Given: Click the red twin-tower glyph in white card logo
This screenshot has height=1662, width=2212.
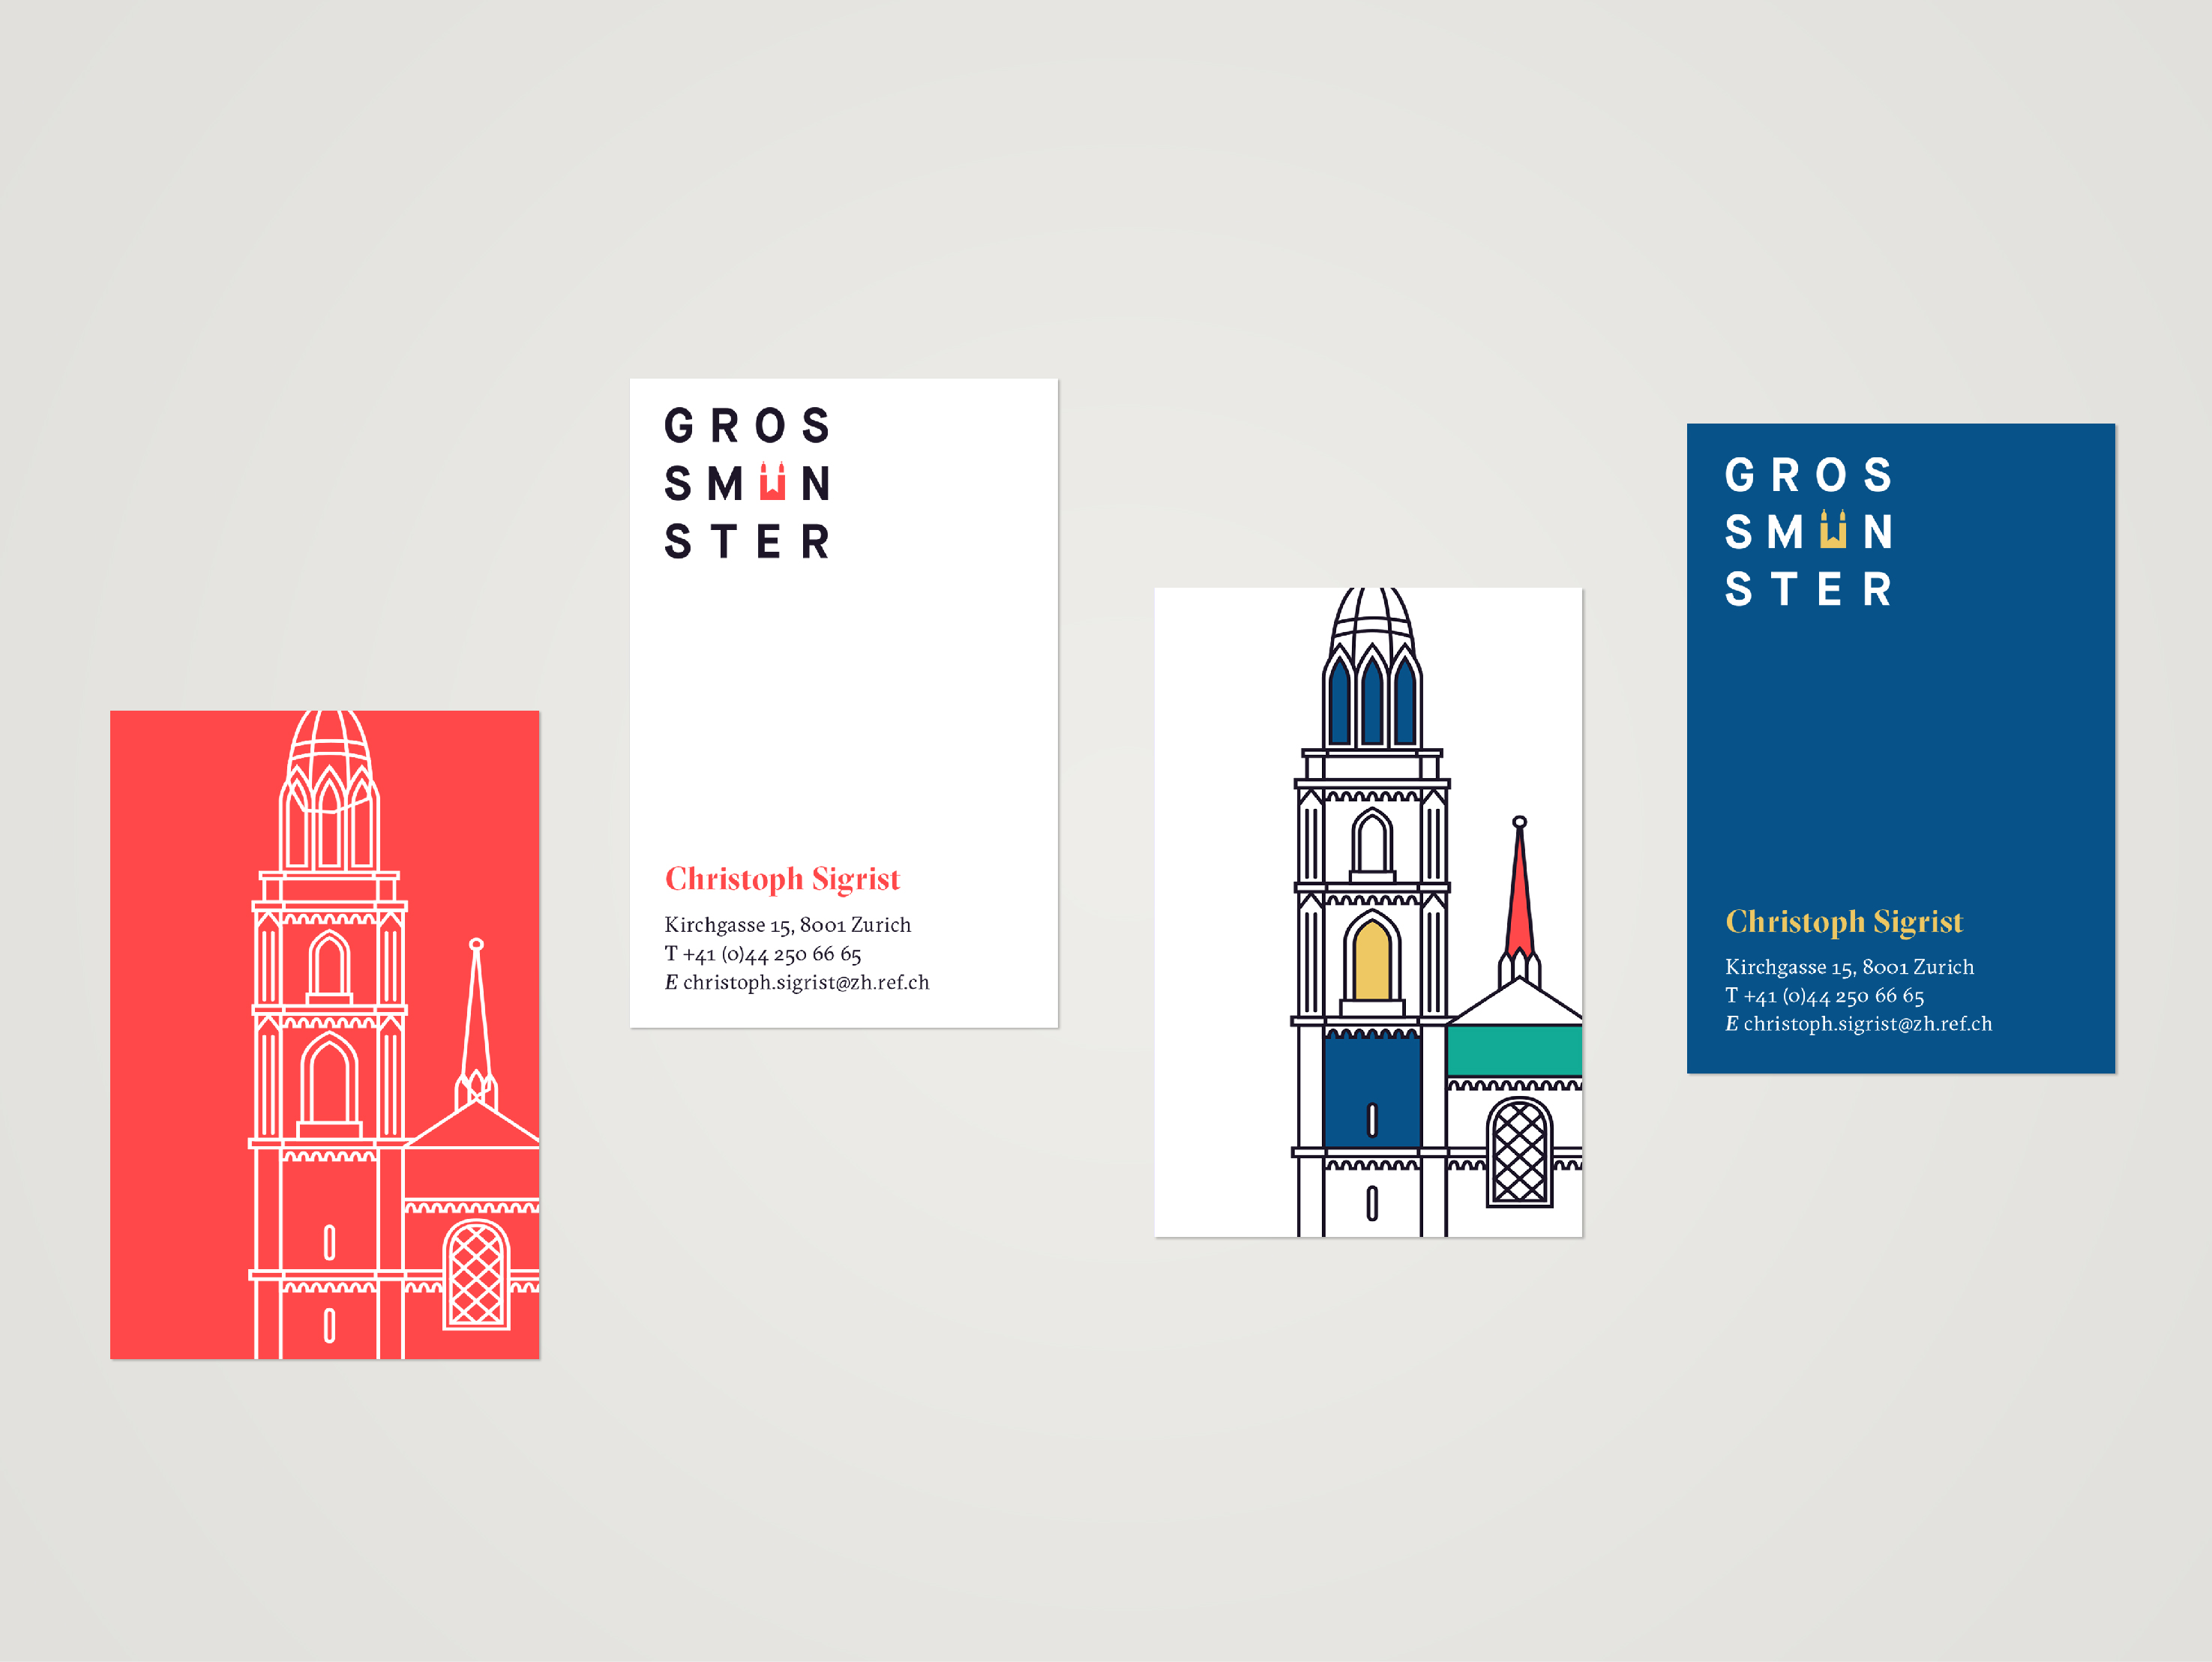Looking at the screenshot, I should pos(772,481).
